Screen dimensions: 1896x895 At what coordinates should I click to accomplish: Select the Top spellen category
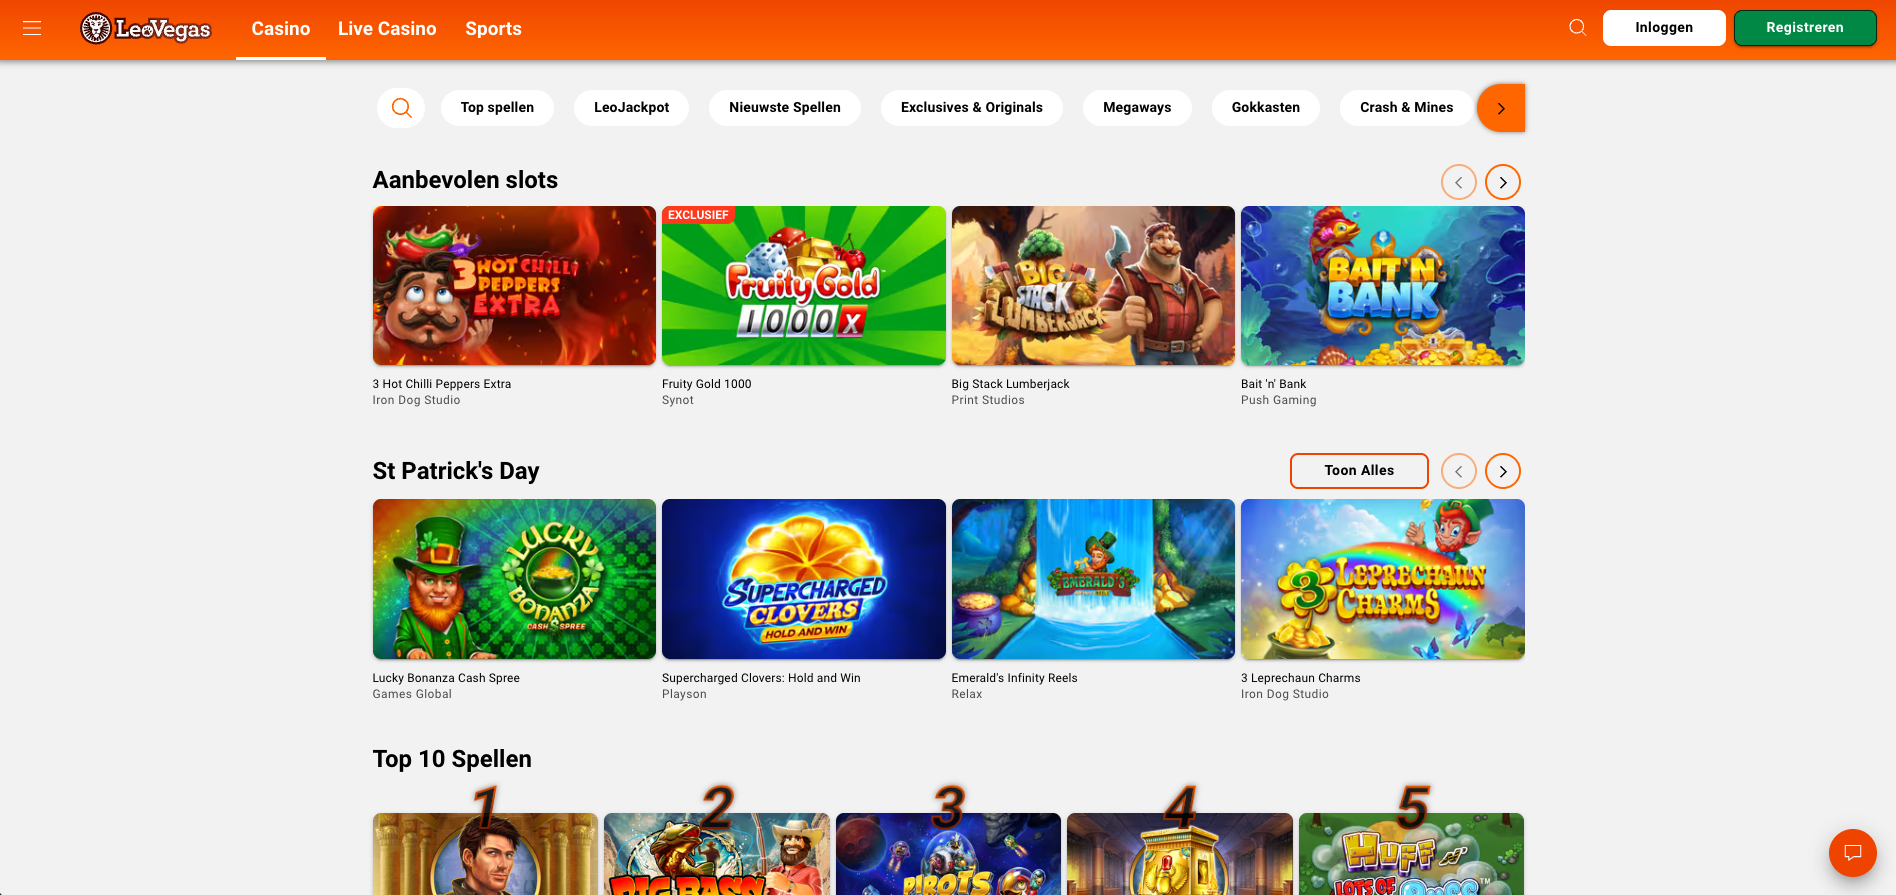(497, 107)
